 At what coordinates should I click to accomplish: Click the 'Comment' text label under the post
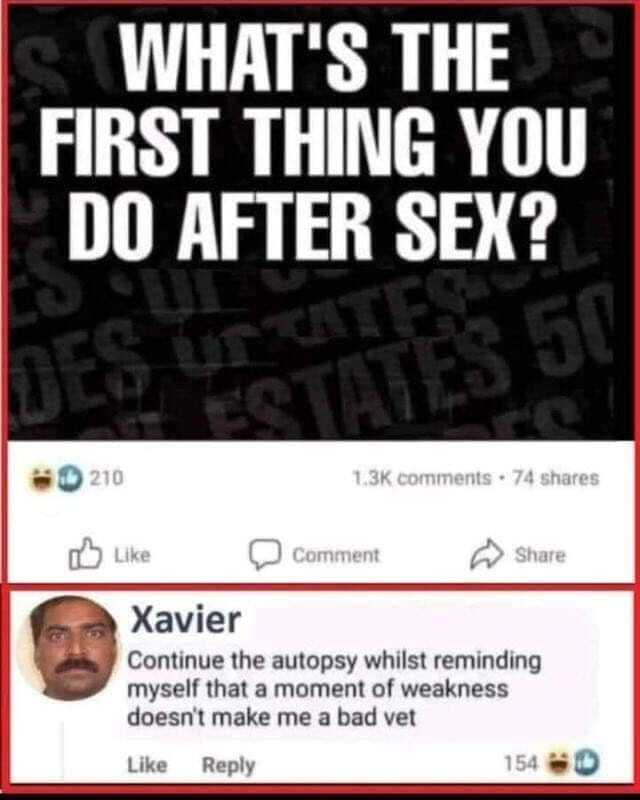coord(336,555)
